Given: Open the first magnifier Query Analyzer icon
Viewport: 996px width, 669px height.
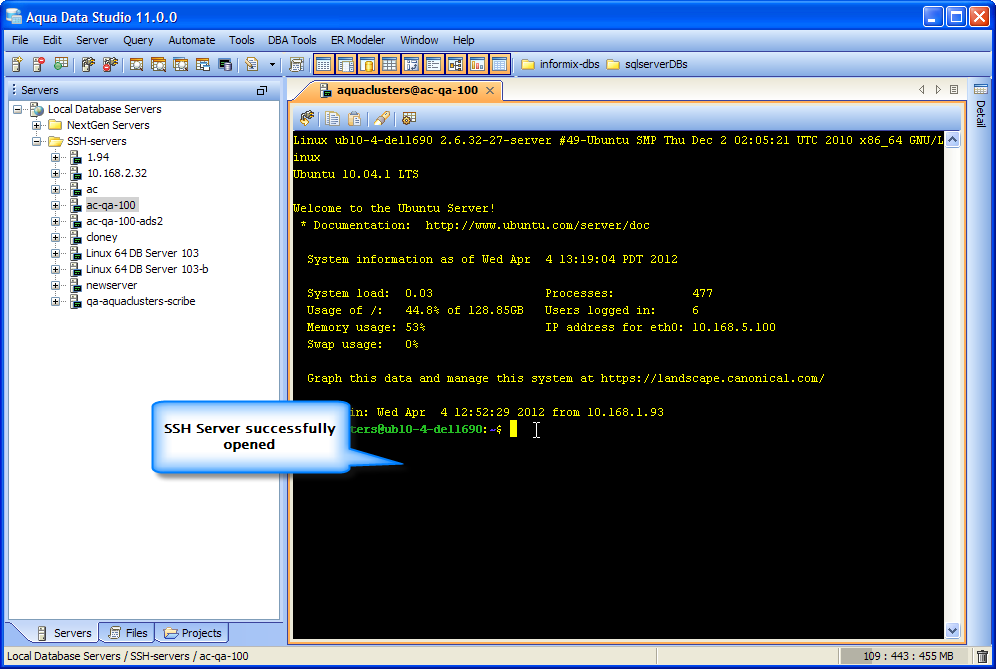Looking at the screenshot, I should (136, 64).
